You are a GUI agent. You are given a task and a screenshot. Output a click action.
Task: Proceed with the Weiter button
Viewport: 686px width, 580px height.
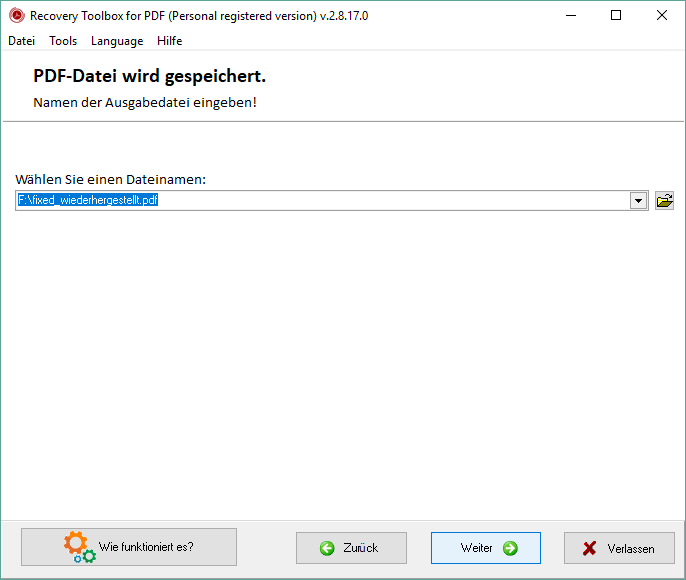[x=486, y=548]
